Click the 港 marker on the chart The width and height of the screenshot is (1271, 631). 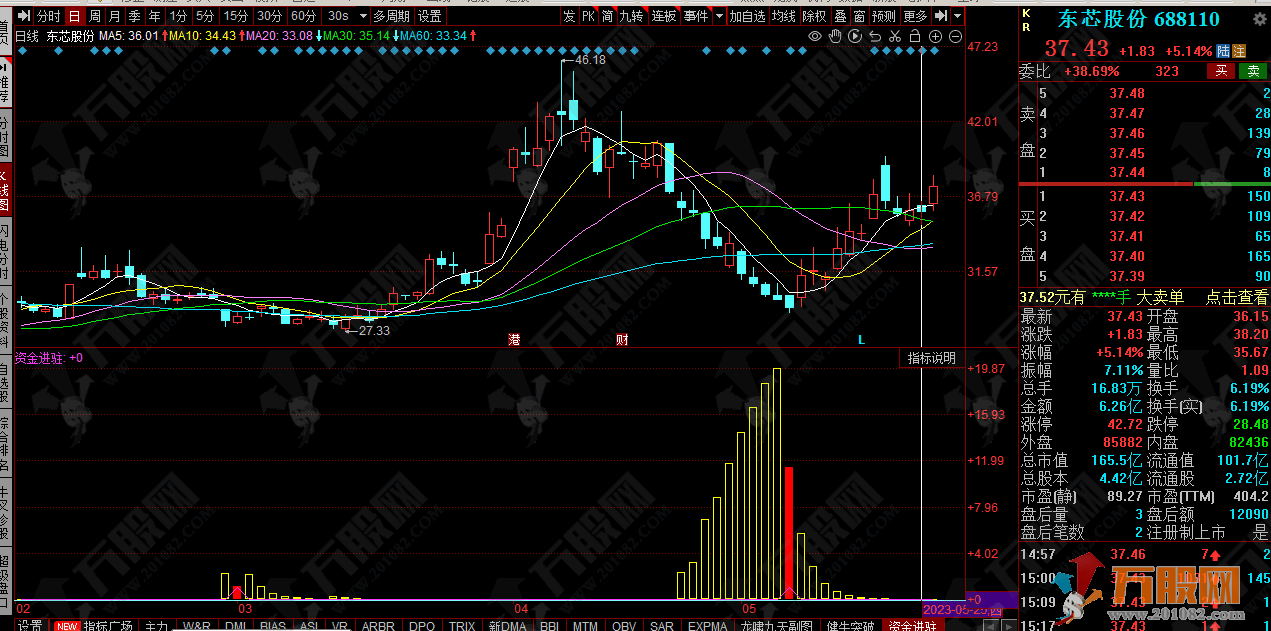514,339
